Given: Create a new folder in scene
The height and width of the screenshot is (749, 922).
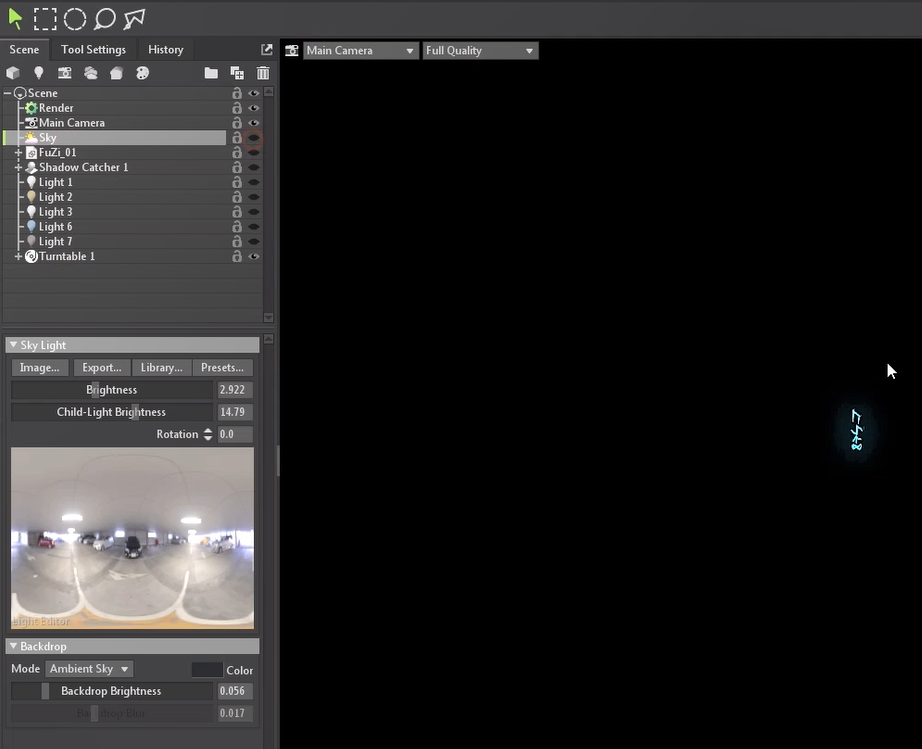Looking at the screenshot, I should point(211,73).
